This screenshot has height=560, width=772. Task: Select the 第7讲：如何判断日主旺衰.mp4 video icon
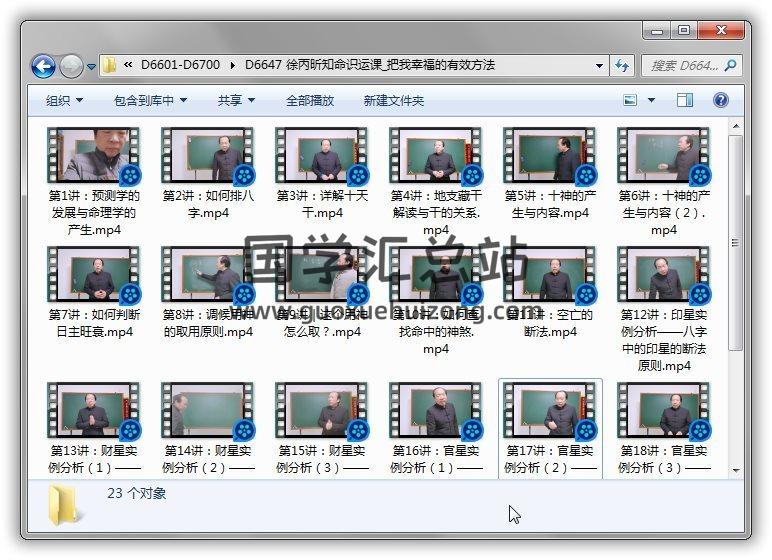click(93, 273)
